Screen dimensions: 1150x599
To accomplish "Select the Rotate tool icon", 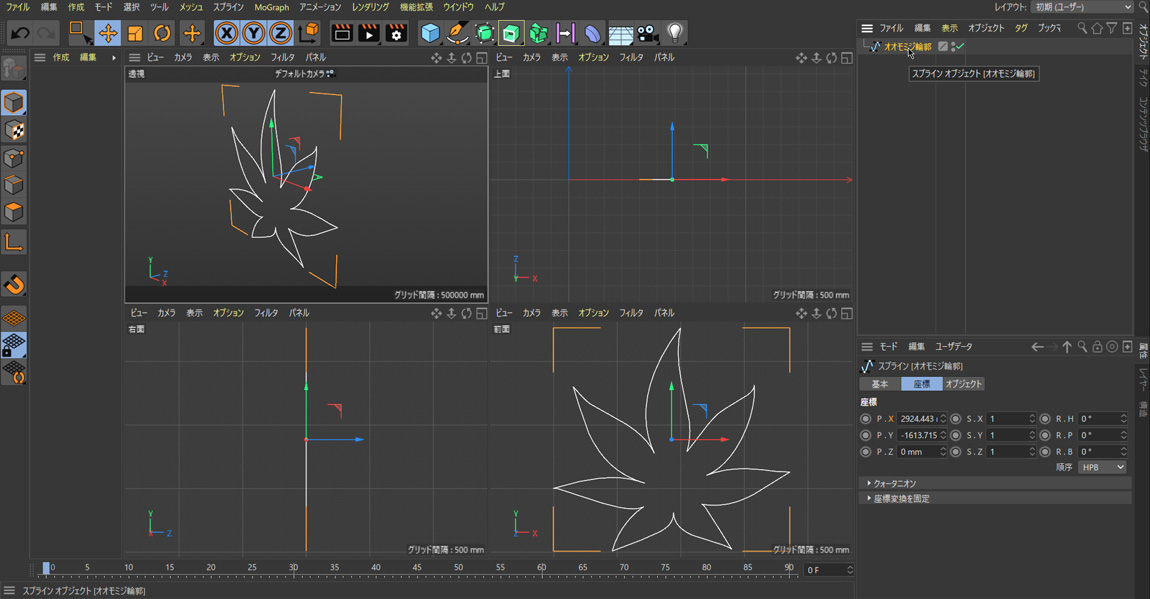I will pyautogui.click(x=162, y=33).
